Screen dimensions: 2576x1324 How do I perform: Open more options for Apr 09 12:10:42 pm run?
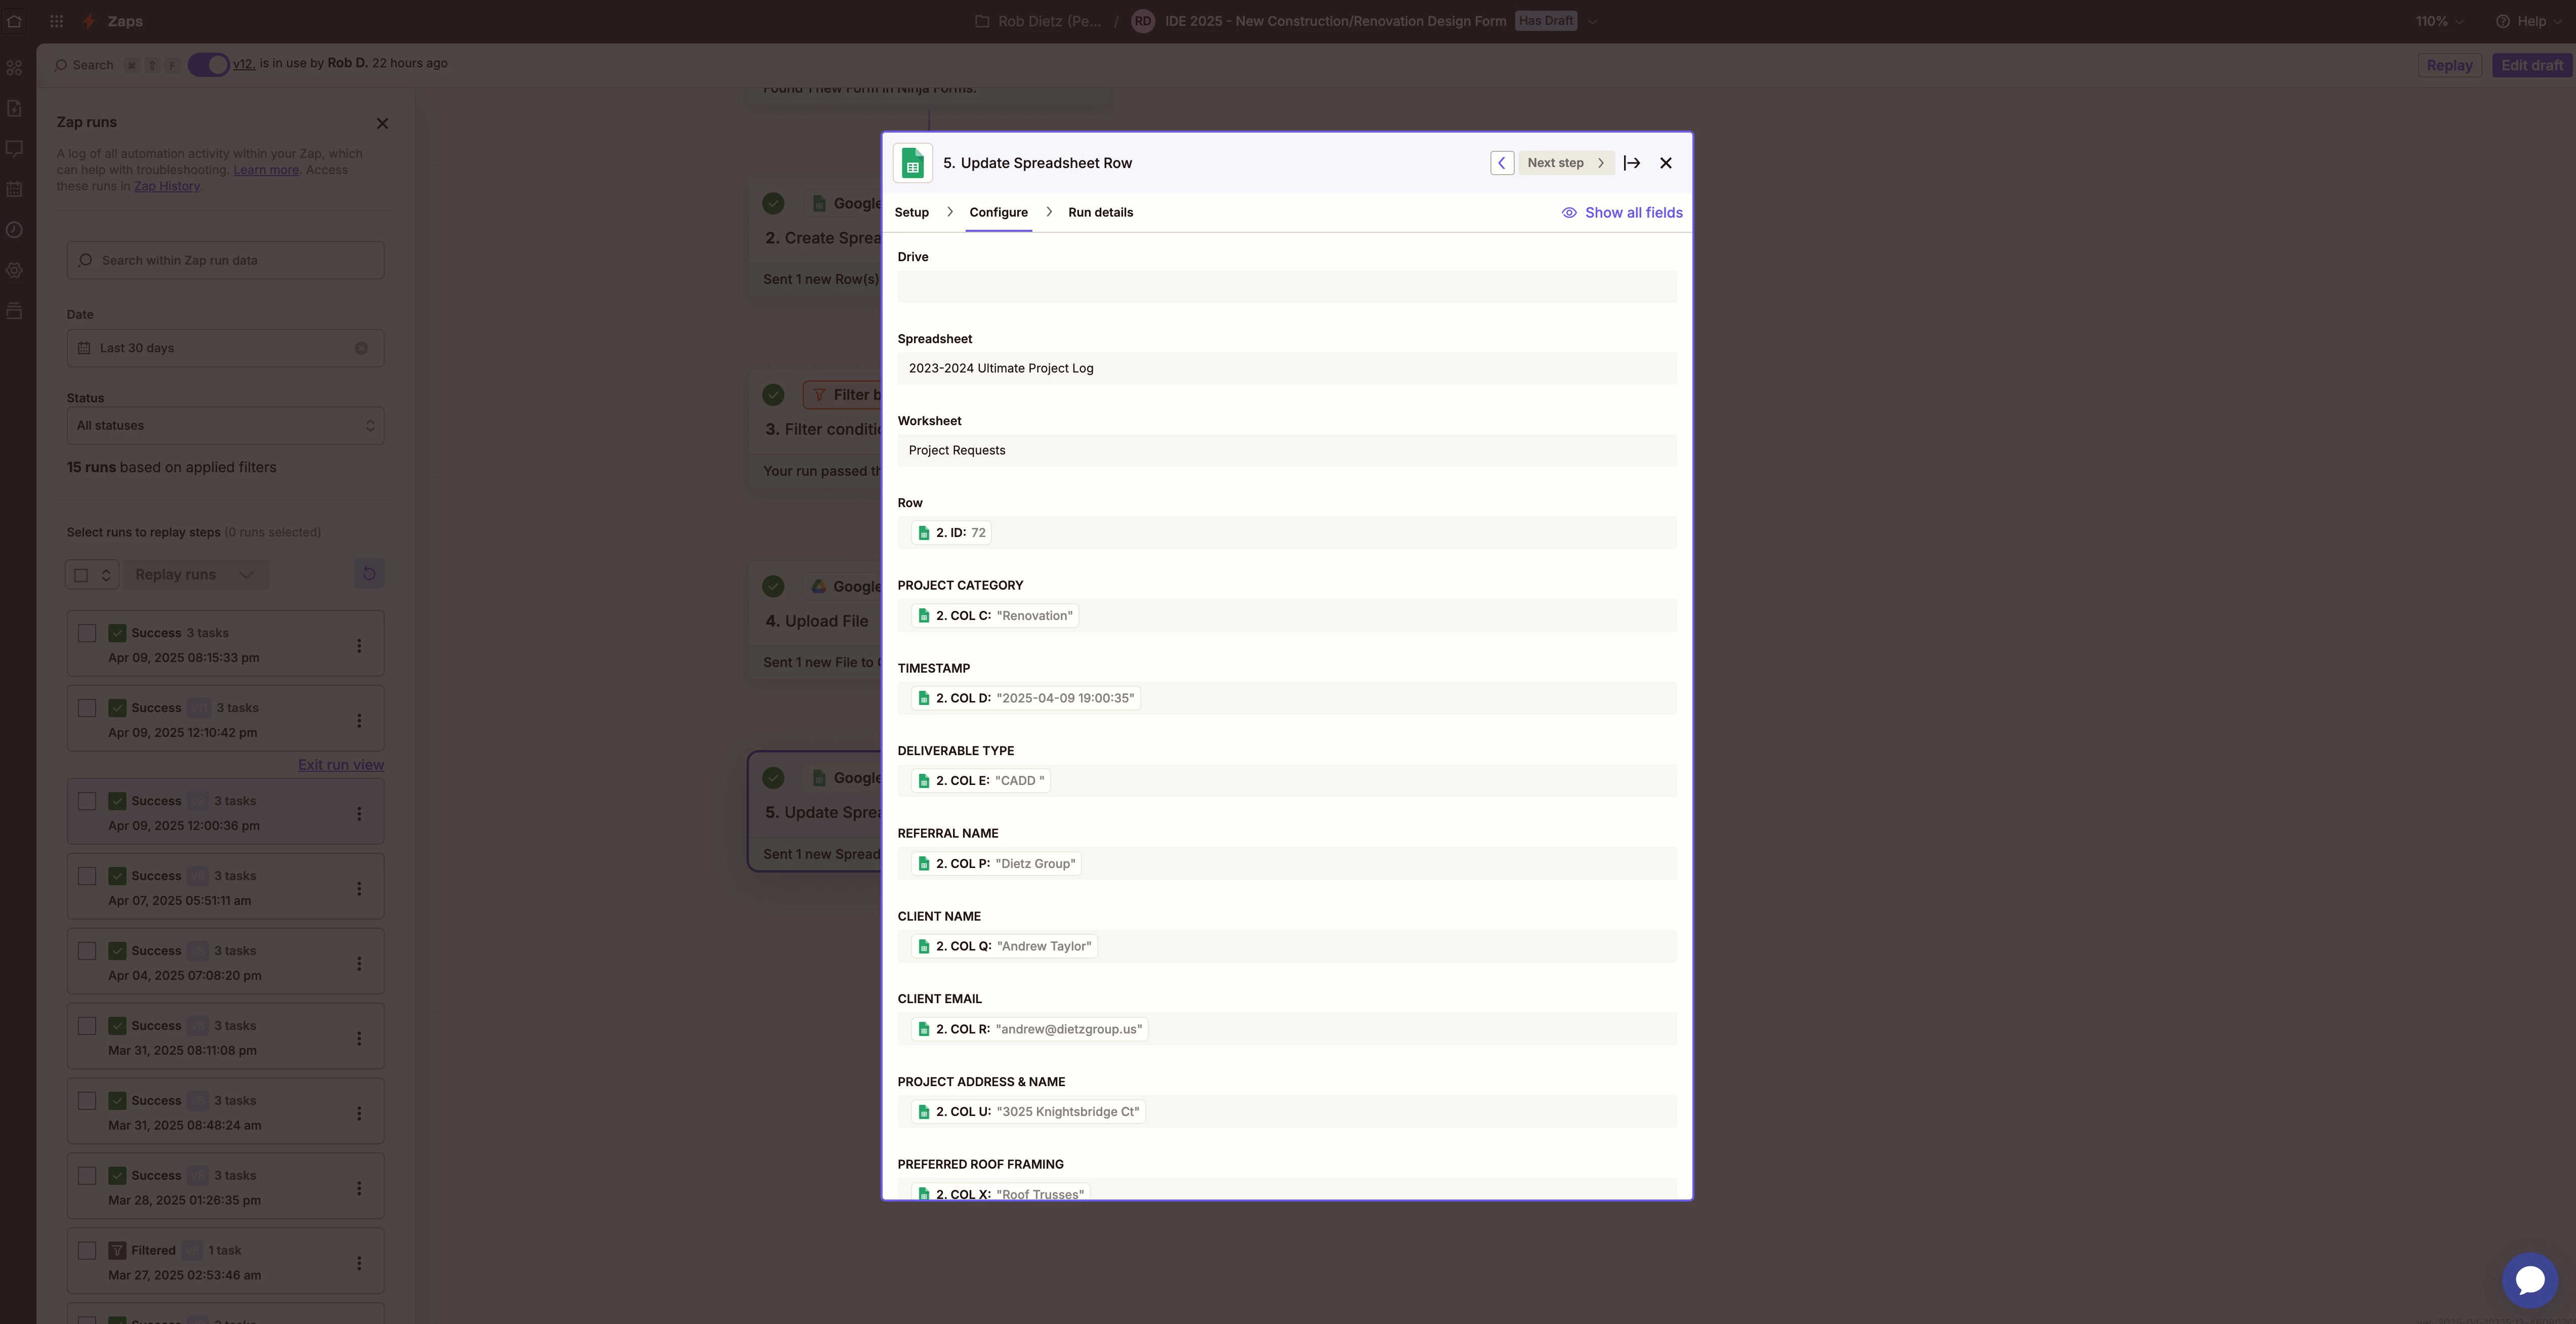click(359, 721)
